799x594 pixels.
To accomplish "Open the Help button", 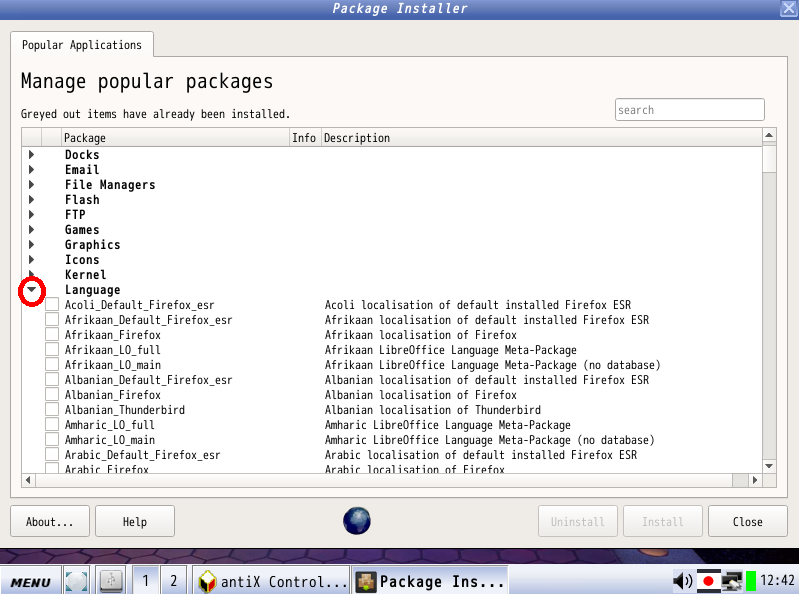I will [135, 521].
